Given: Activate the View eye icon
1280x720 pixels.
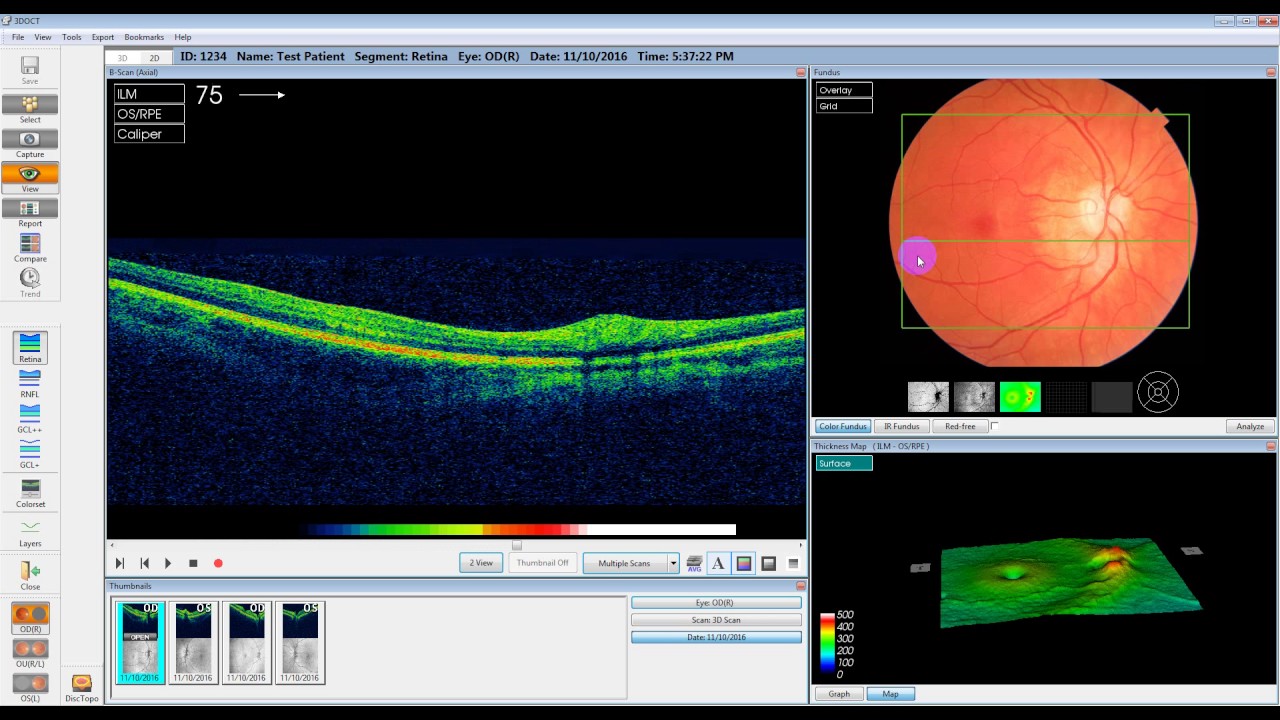Looking at the screenshot, I should 30,174.
